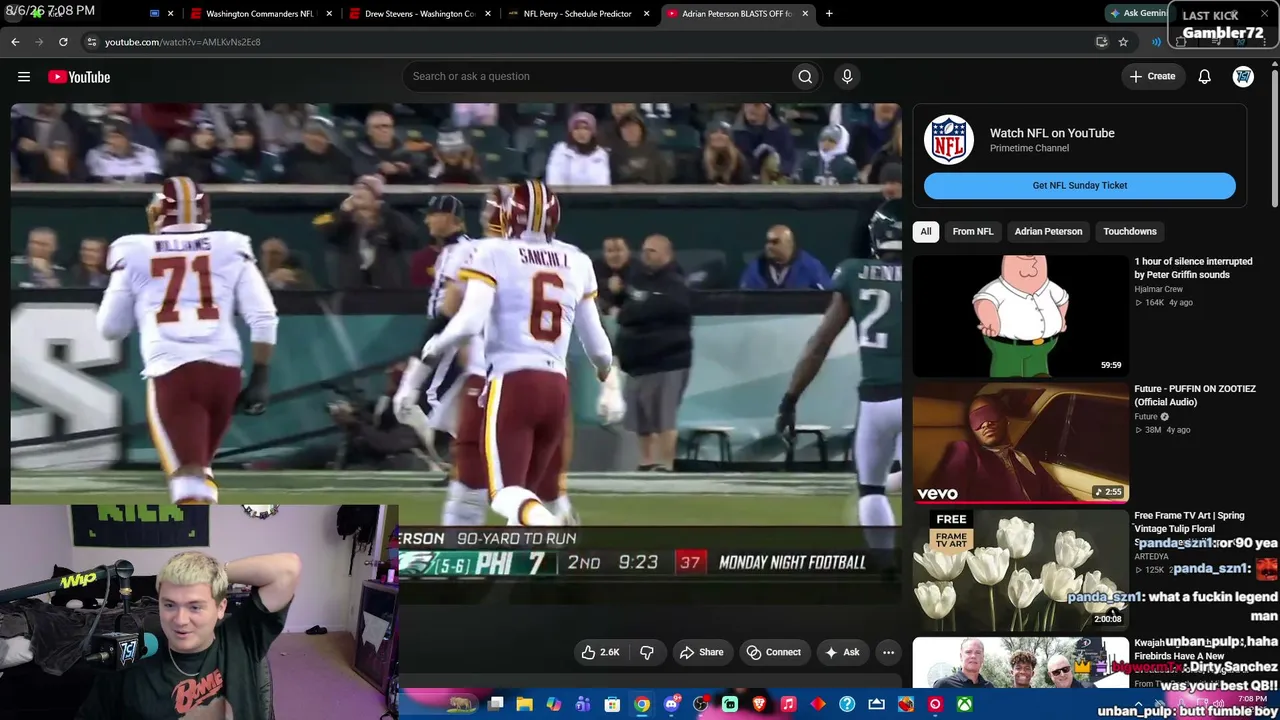Click the search magnifier button
This screenshot has width=1280, height=720.
pos(805,76)
